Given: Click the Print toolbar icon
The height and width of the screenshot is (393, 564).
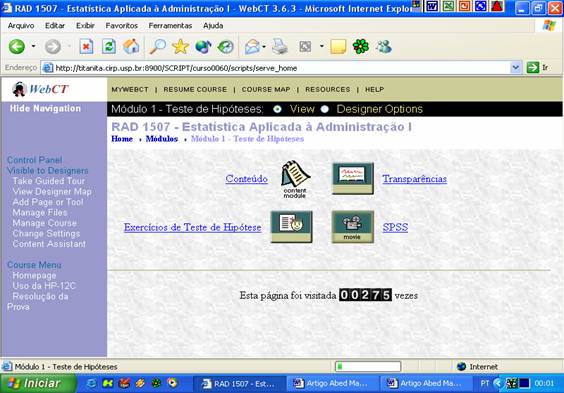Looking at the screenshot, I should pyautogui.click(x=279, y=46).
